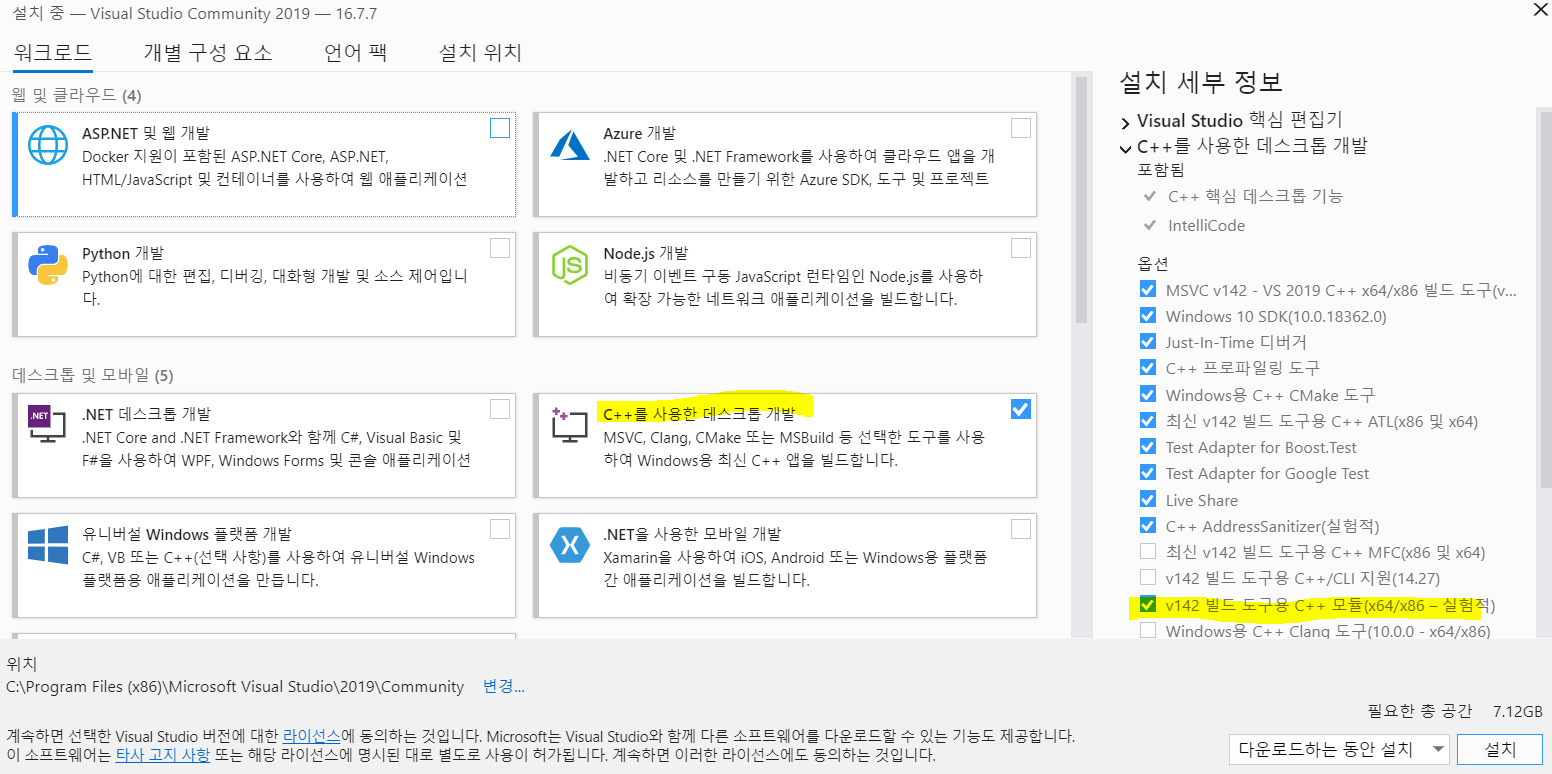Uncheck Test Adapter for Boost.Test
Image resolution: width=1552 pixels, height=774 pixels.
point(1148,447)
